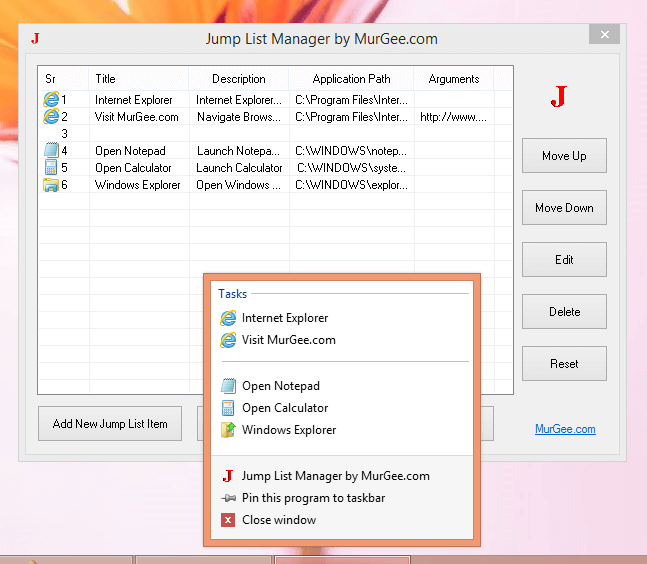Click the C:\WINDOWS\notep... path cell
Screen dimensions: 647x564
pos(351,151)
